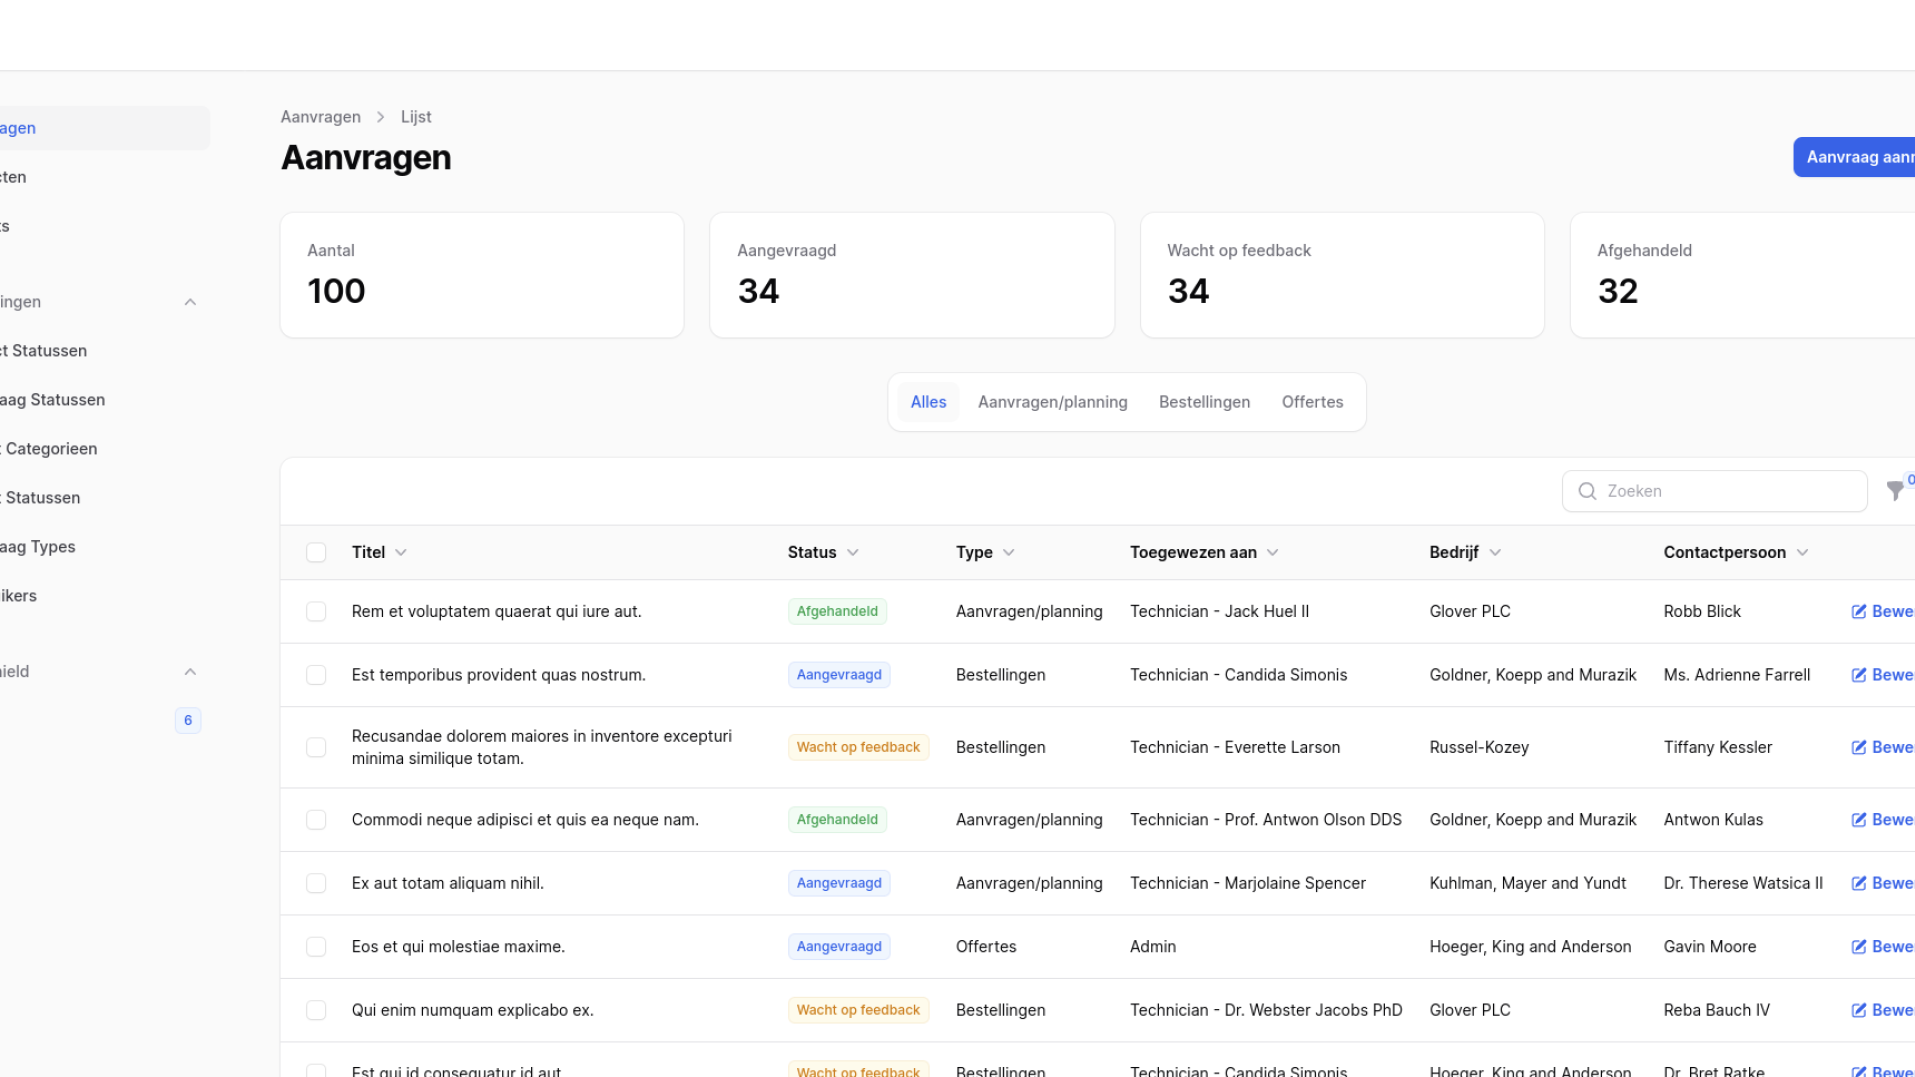The image size is (1915, 1077).
Task: Open the Offertes tab
Action: point(1312,402)
